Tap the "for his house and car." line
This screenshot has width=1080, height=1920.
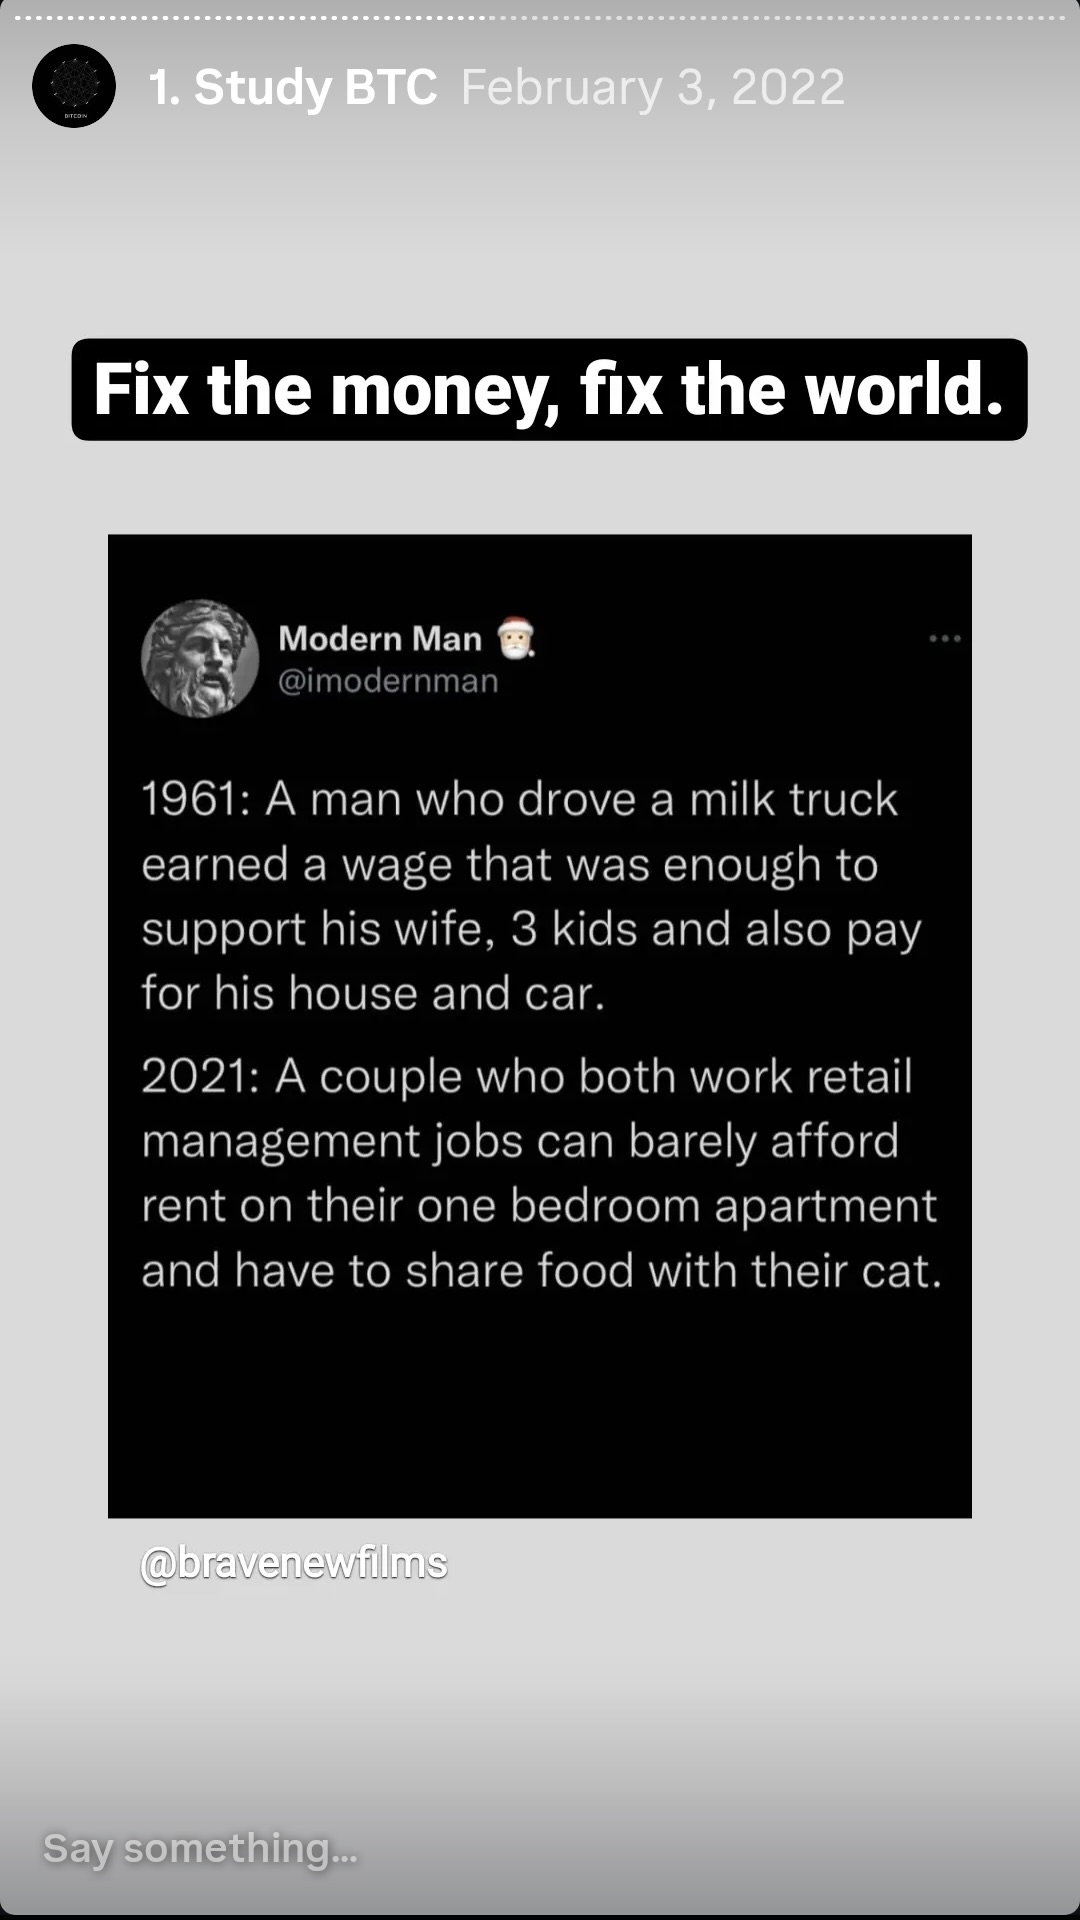373,993
